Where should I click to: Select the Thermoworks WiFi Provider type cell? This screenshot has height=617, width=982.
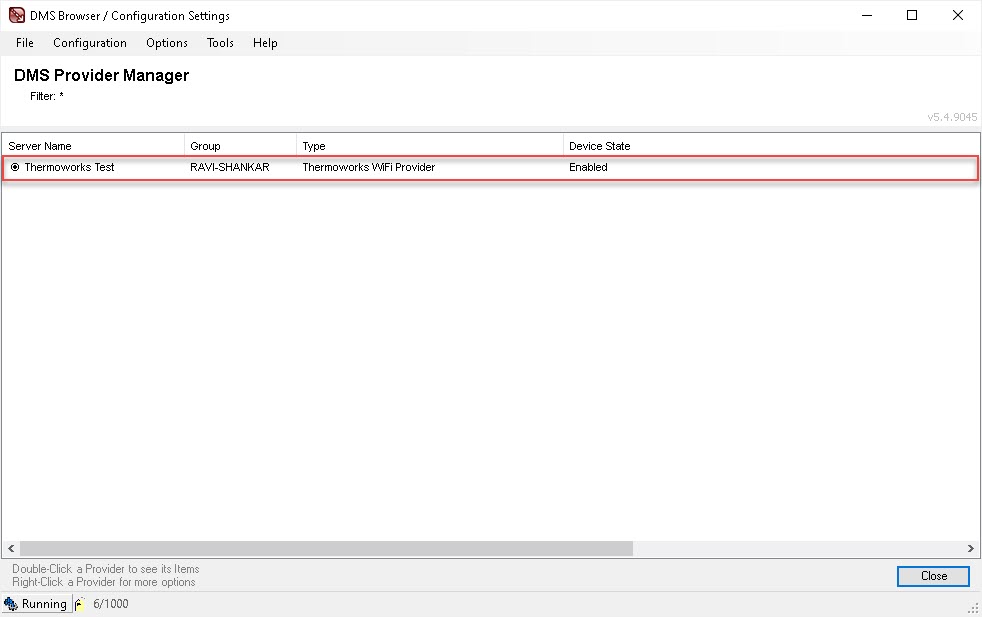(369, 168)
